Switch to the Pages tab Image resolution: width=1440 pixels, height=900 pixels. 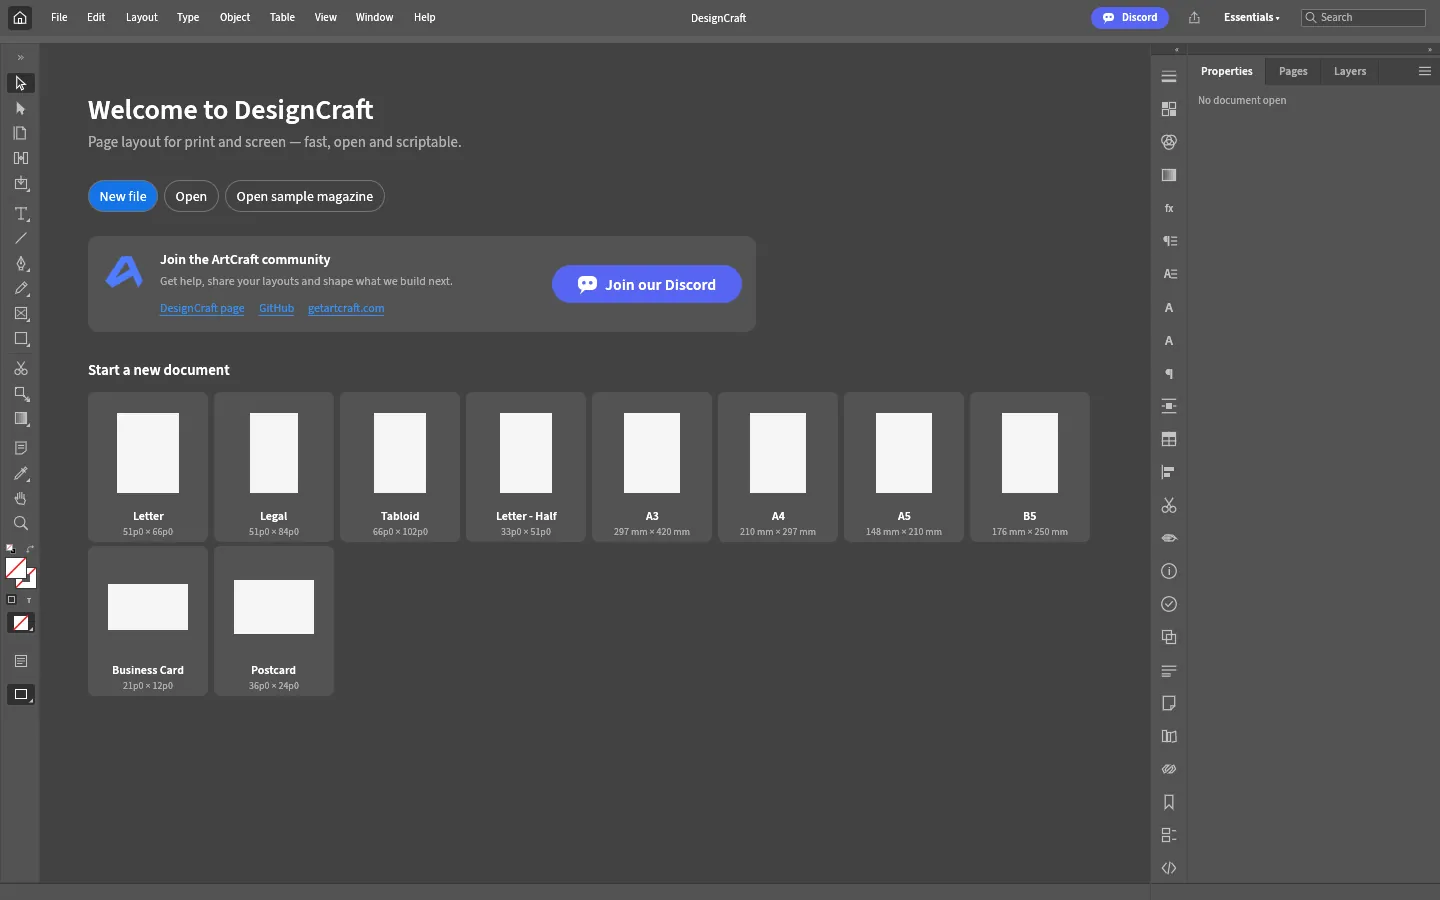[x=1293, y=71]
